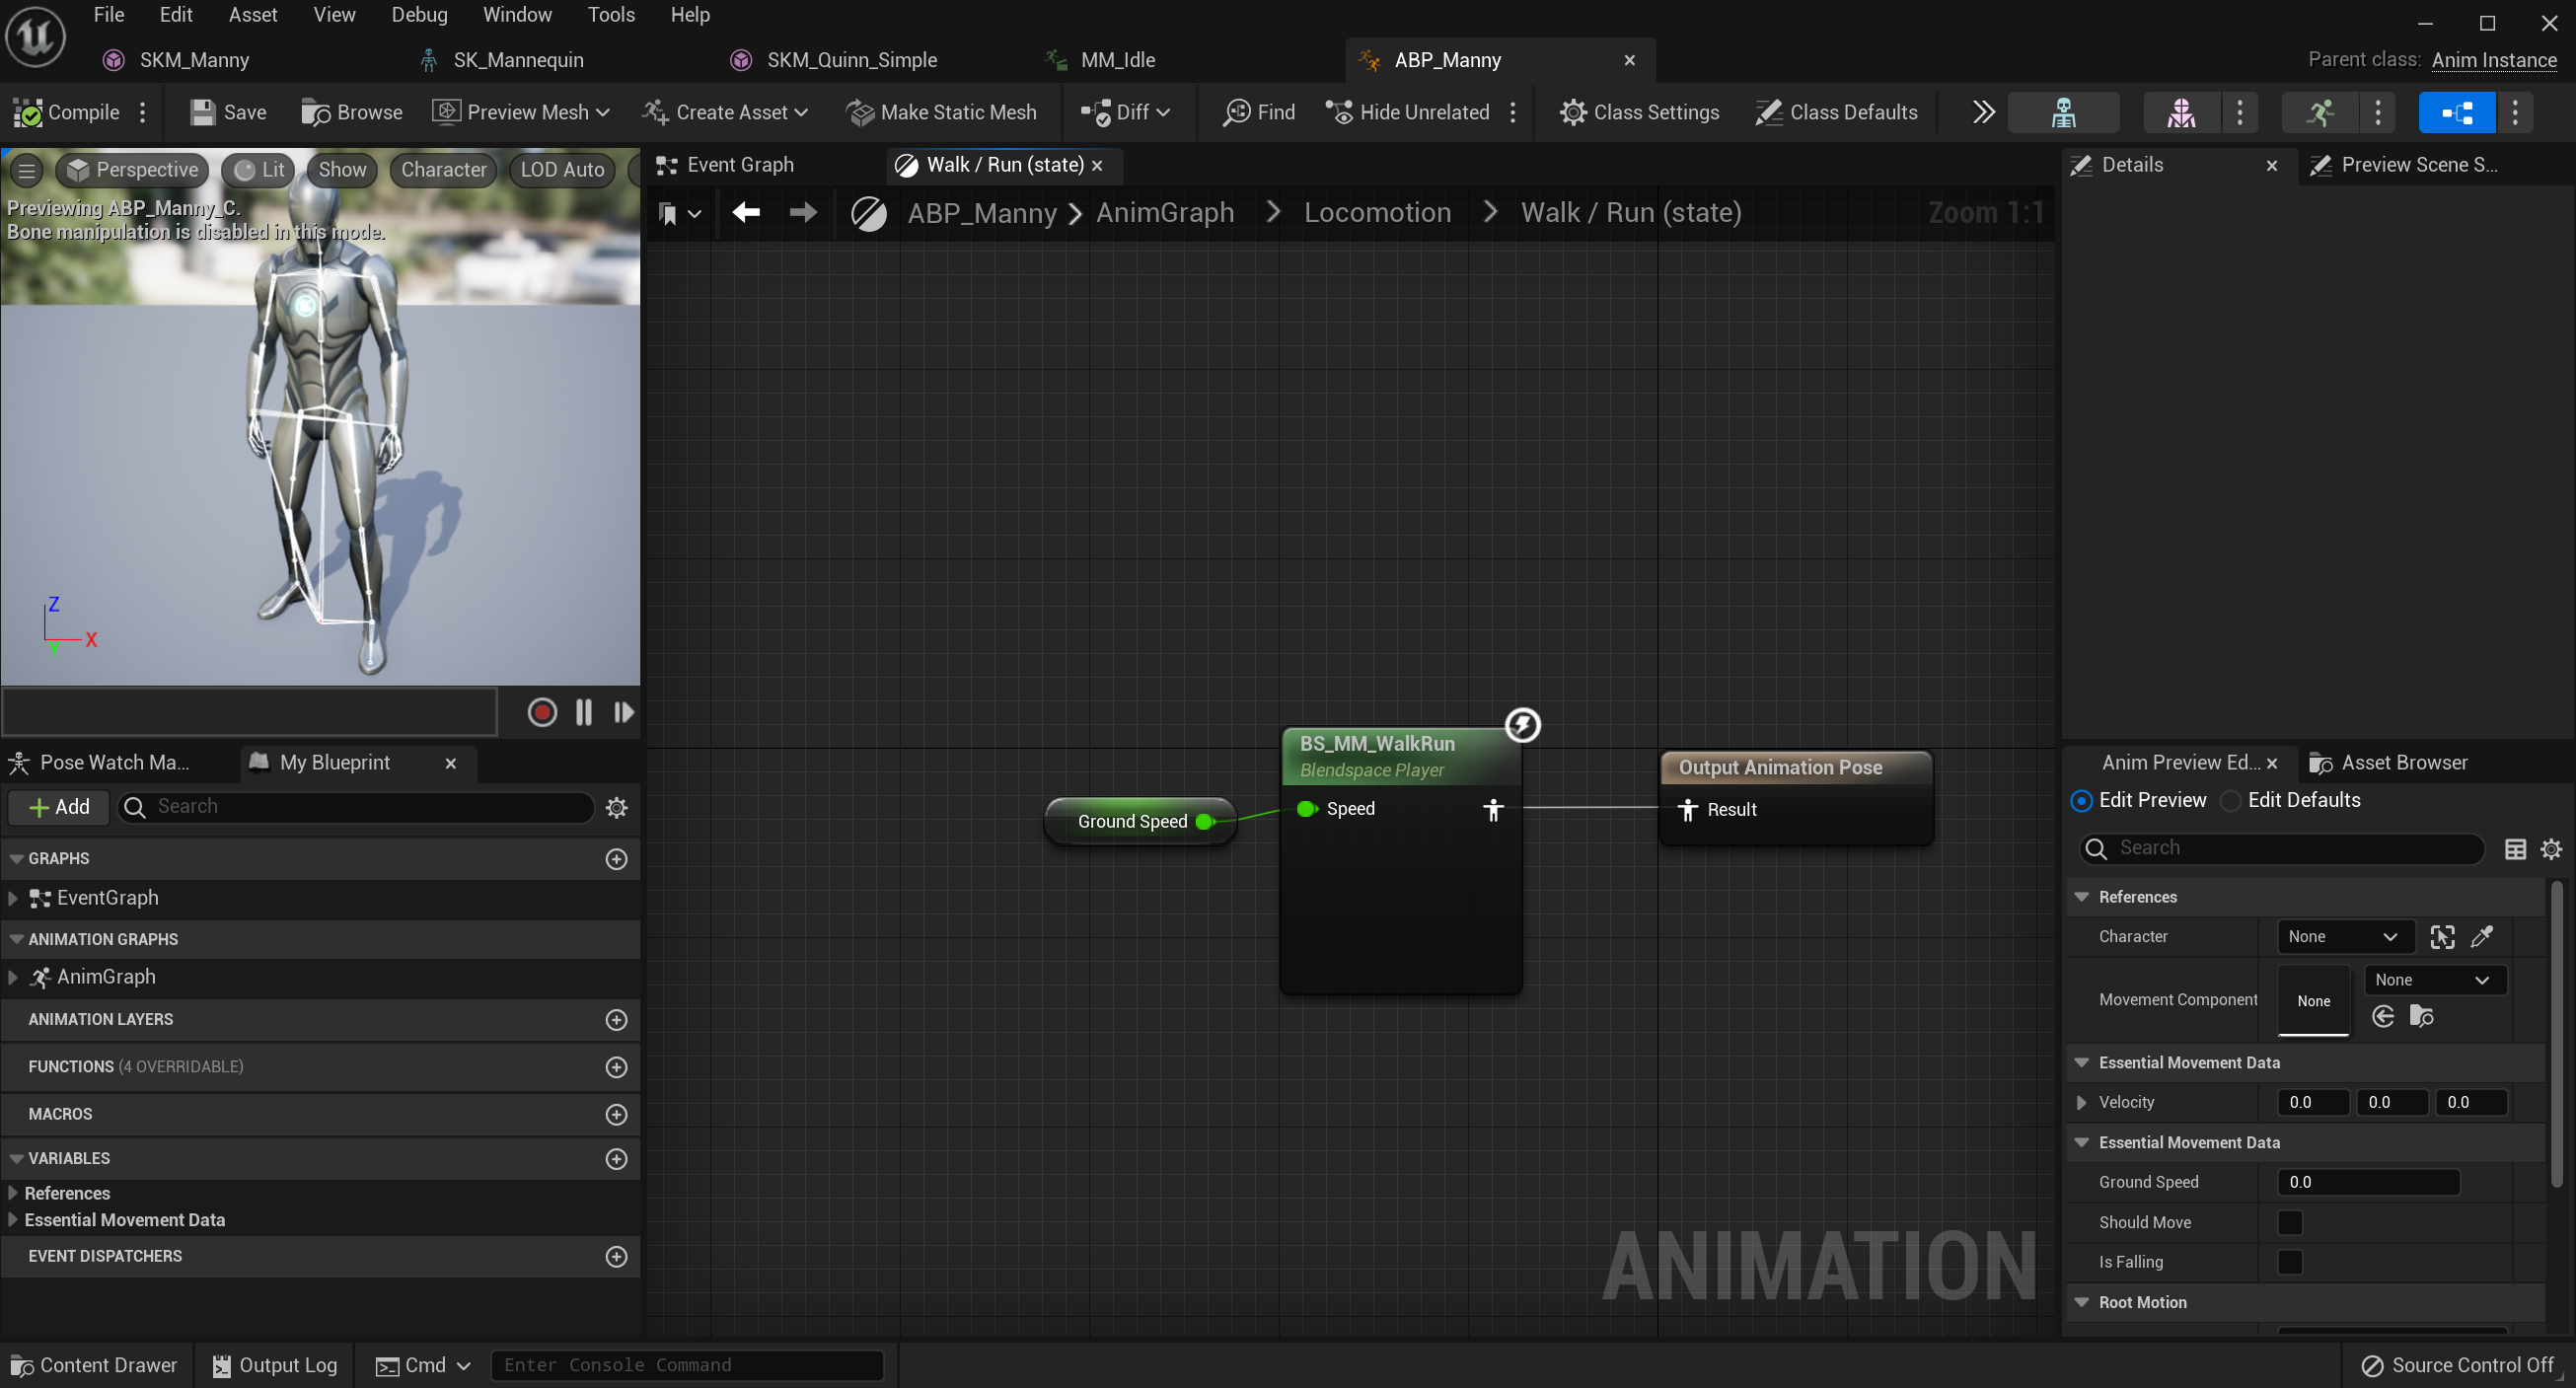Toggle Hide Unrelated nodes
This screenshot has width=2576, height=1388.
coord(1408,112)
